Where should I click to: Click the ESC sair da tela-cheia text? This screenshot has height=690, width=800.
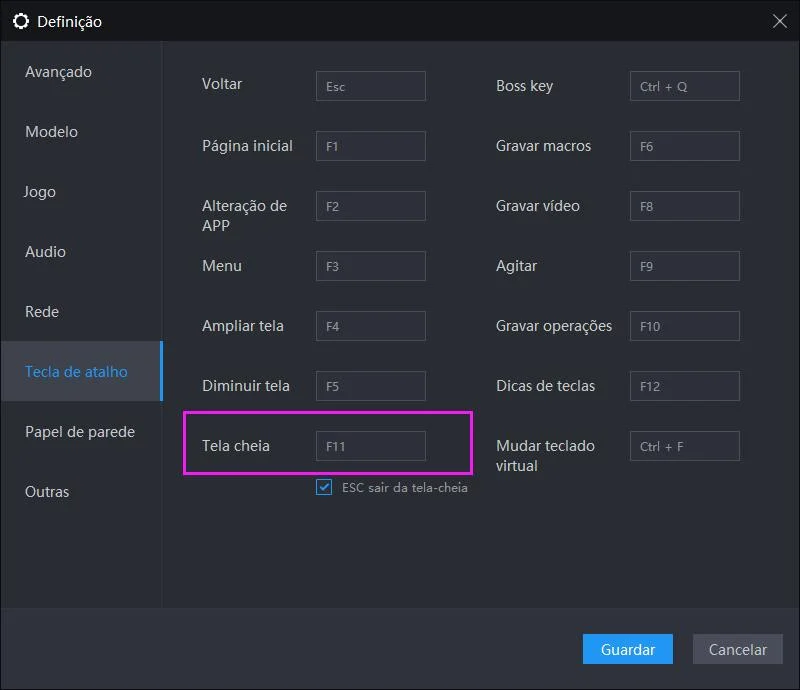tap(405, 488)
